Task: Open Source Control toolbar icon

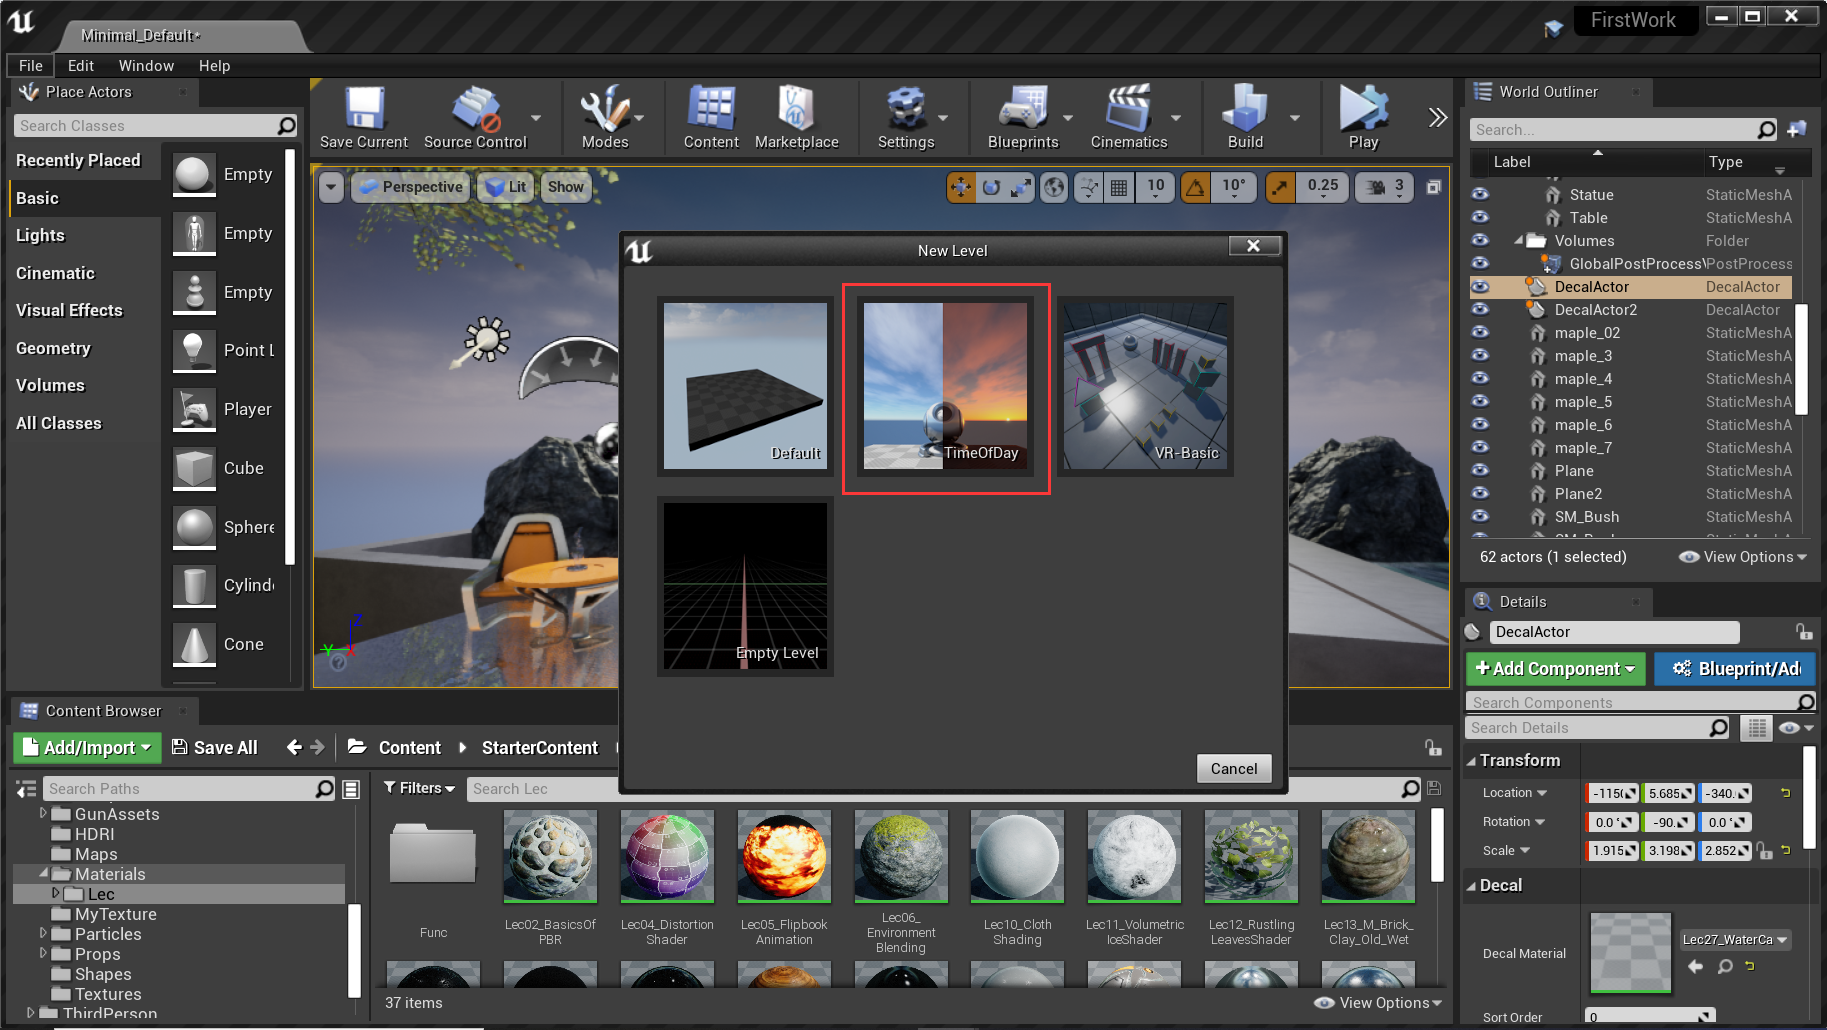Action: [475, 108]
